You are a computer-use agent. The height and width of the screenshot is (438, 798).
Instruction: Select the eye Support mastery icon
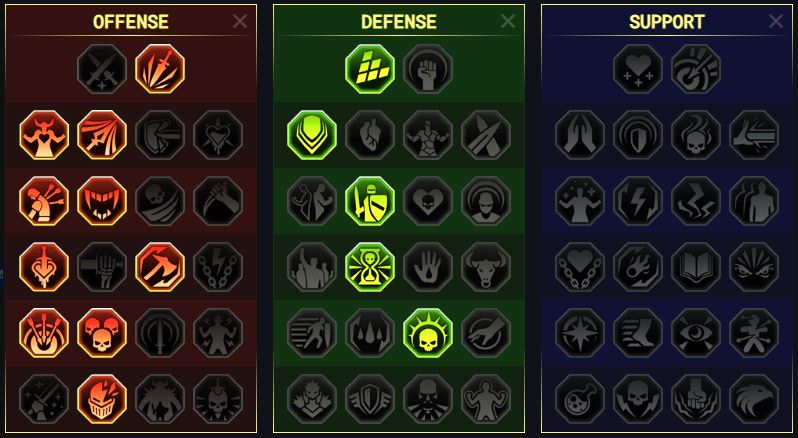[696, 333]
